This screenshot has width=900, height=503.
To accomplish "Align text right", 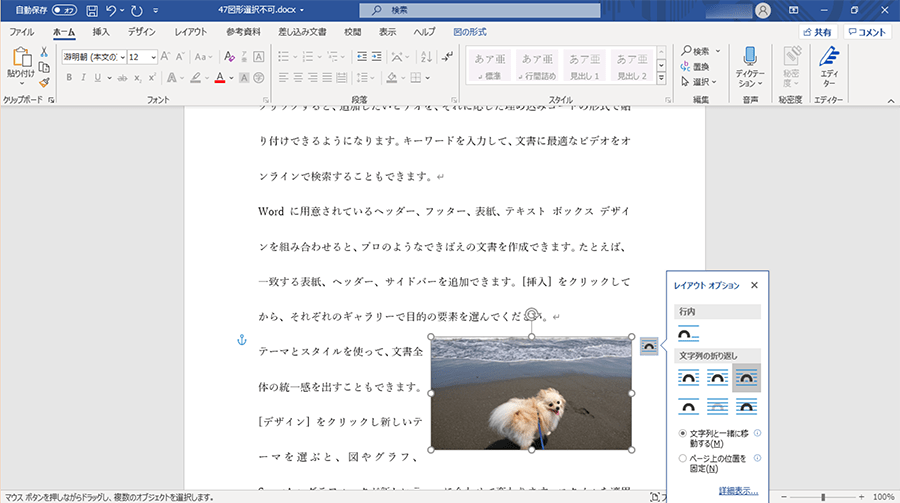I will (x=312, y=78).
